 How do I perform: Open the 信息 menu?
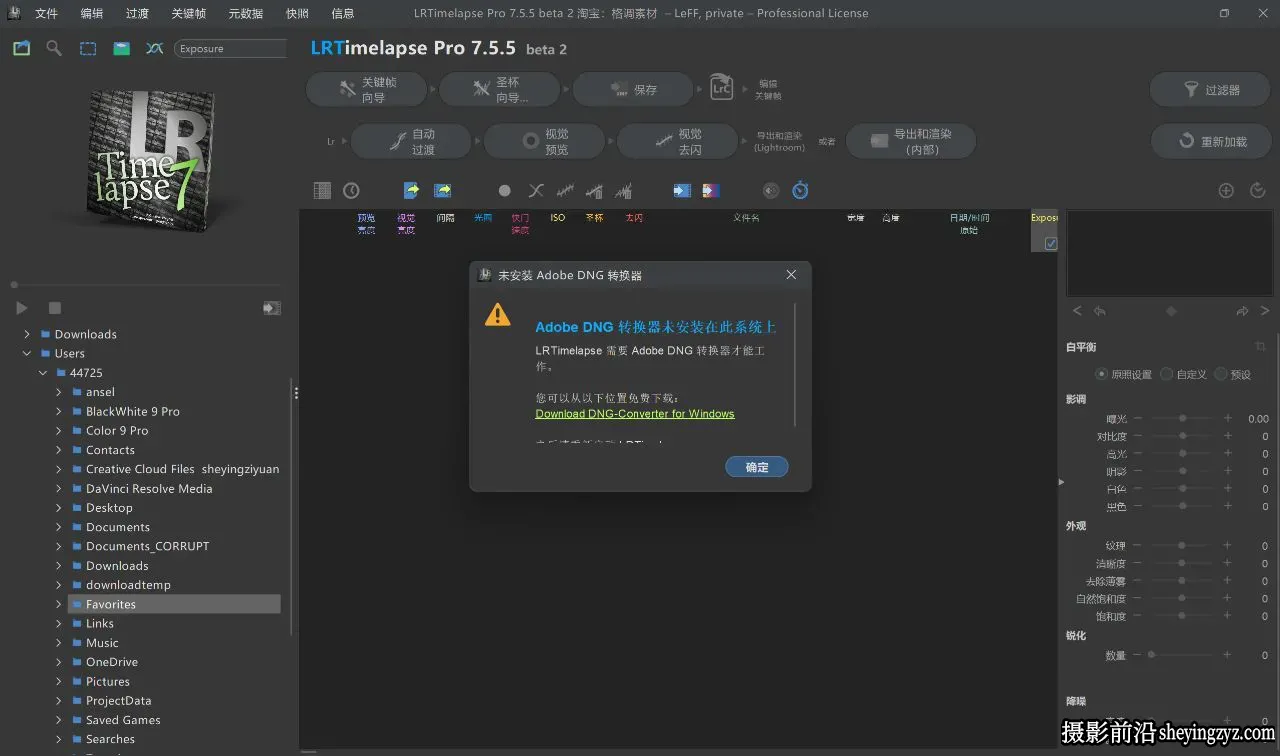[342, 14]
